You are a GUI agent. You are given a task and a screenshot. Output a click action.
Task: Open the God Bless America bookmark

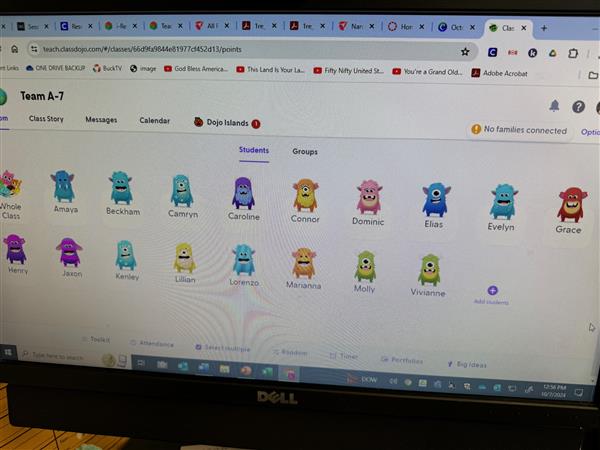(196, 68)
